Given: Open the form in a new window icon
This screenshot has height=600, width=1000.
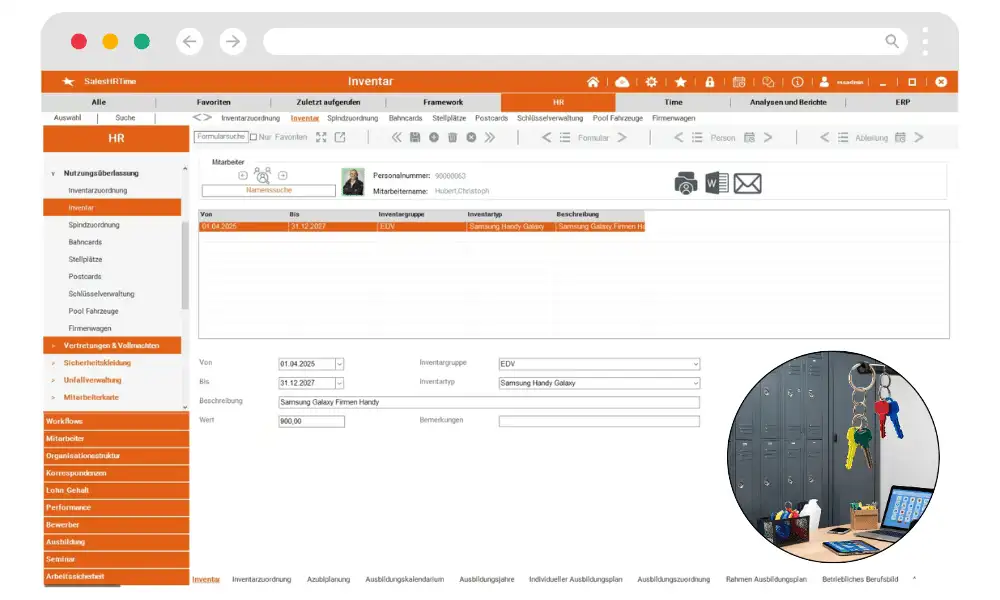Looking at the screenshot, I should point(340,137).
